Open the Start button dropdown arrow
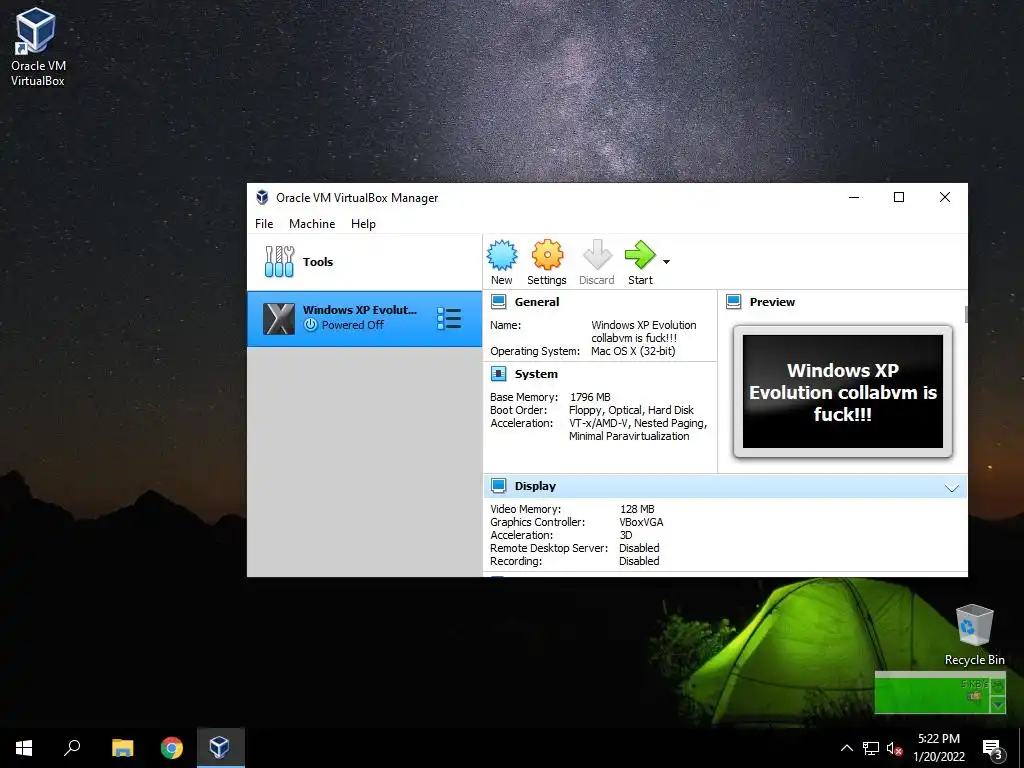1024x768 pixels. 666,262
